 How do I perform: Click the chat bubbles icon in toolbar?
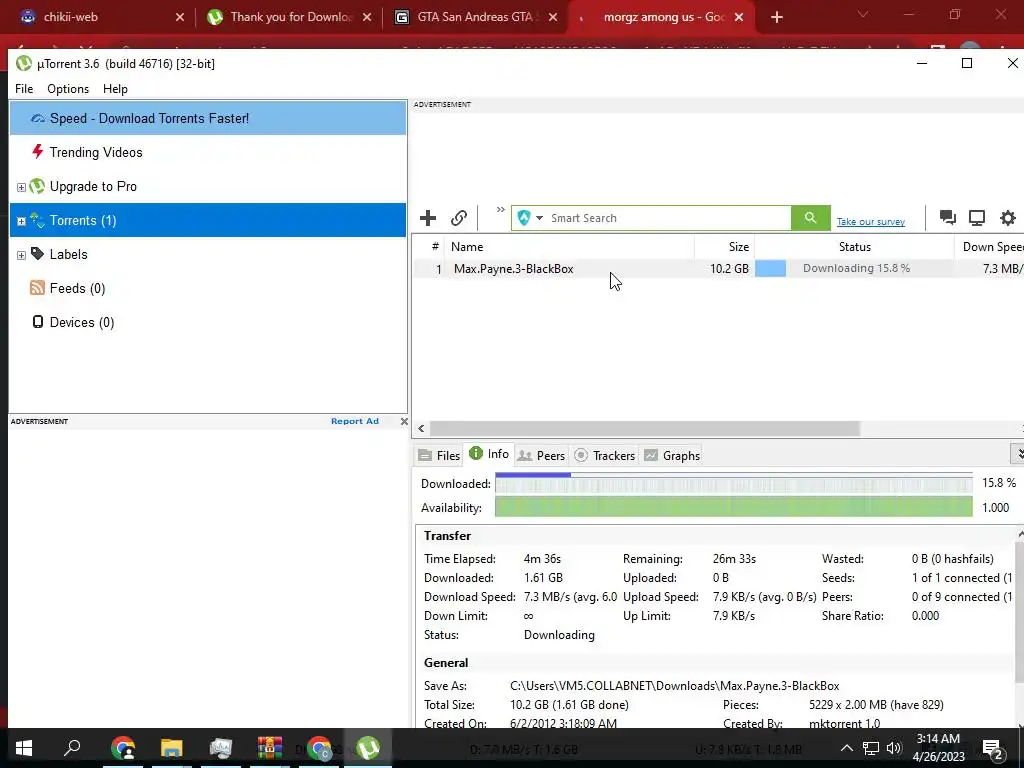(x=948, y=217)
